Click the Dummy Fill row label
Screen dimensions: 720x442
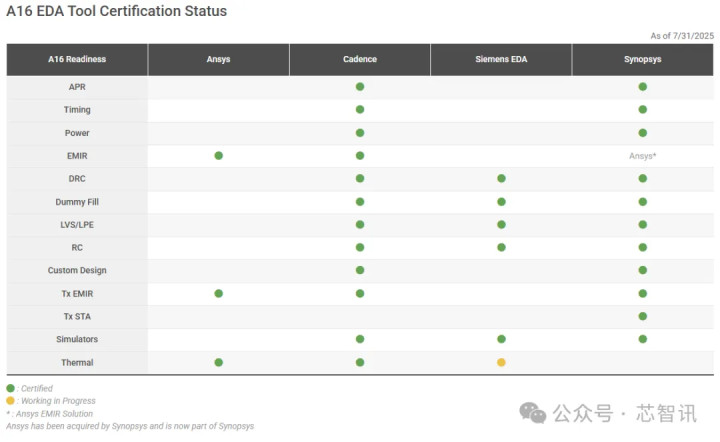tap(77, 202)
